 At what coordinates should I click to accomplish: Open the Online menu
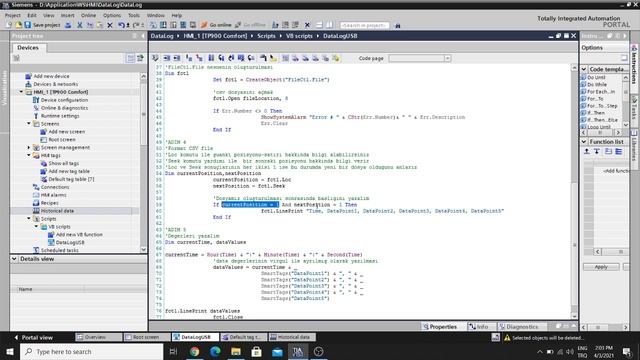pos(88,15)
